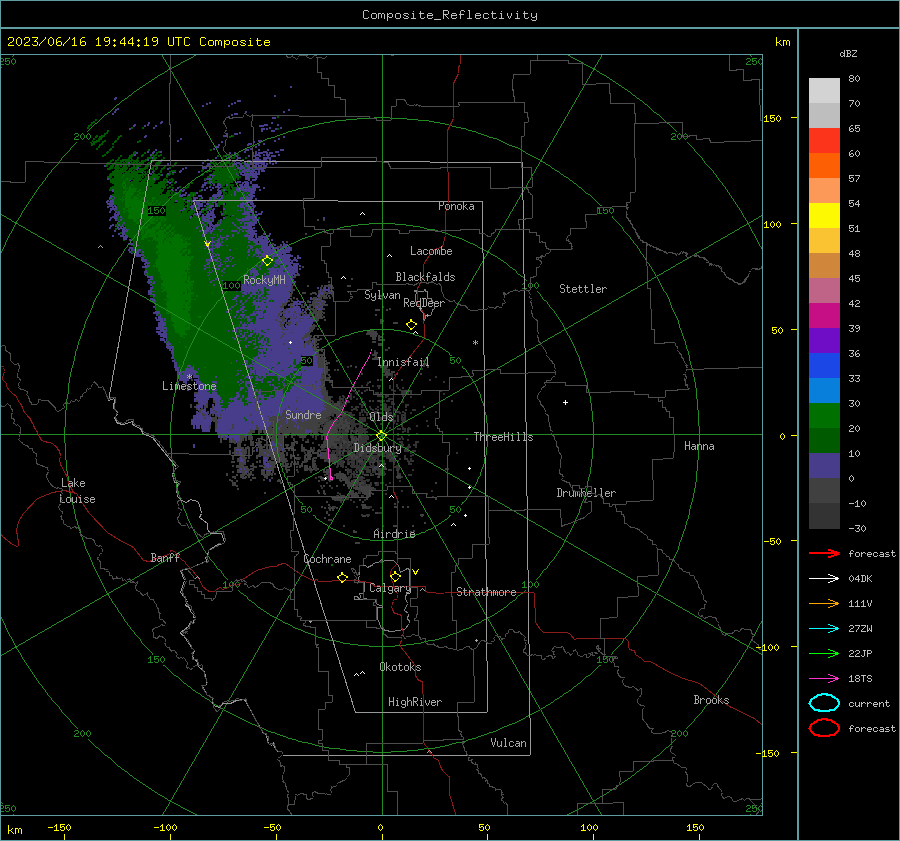Click the Okotoks city label
Image resolution: width=900 pixels, height=841 pixels.
pos(400,667)
